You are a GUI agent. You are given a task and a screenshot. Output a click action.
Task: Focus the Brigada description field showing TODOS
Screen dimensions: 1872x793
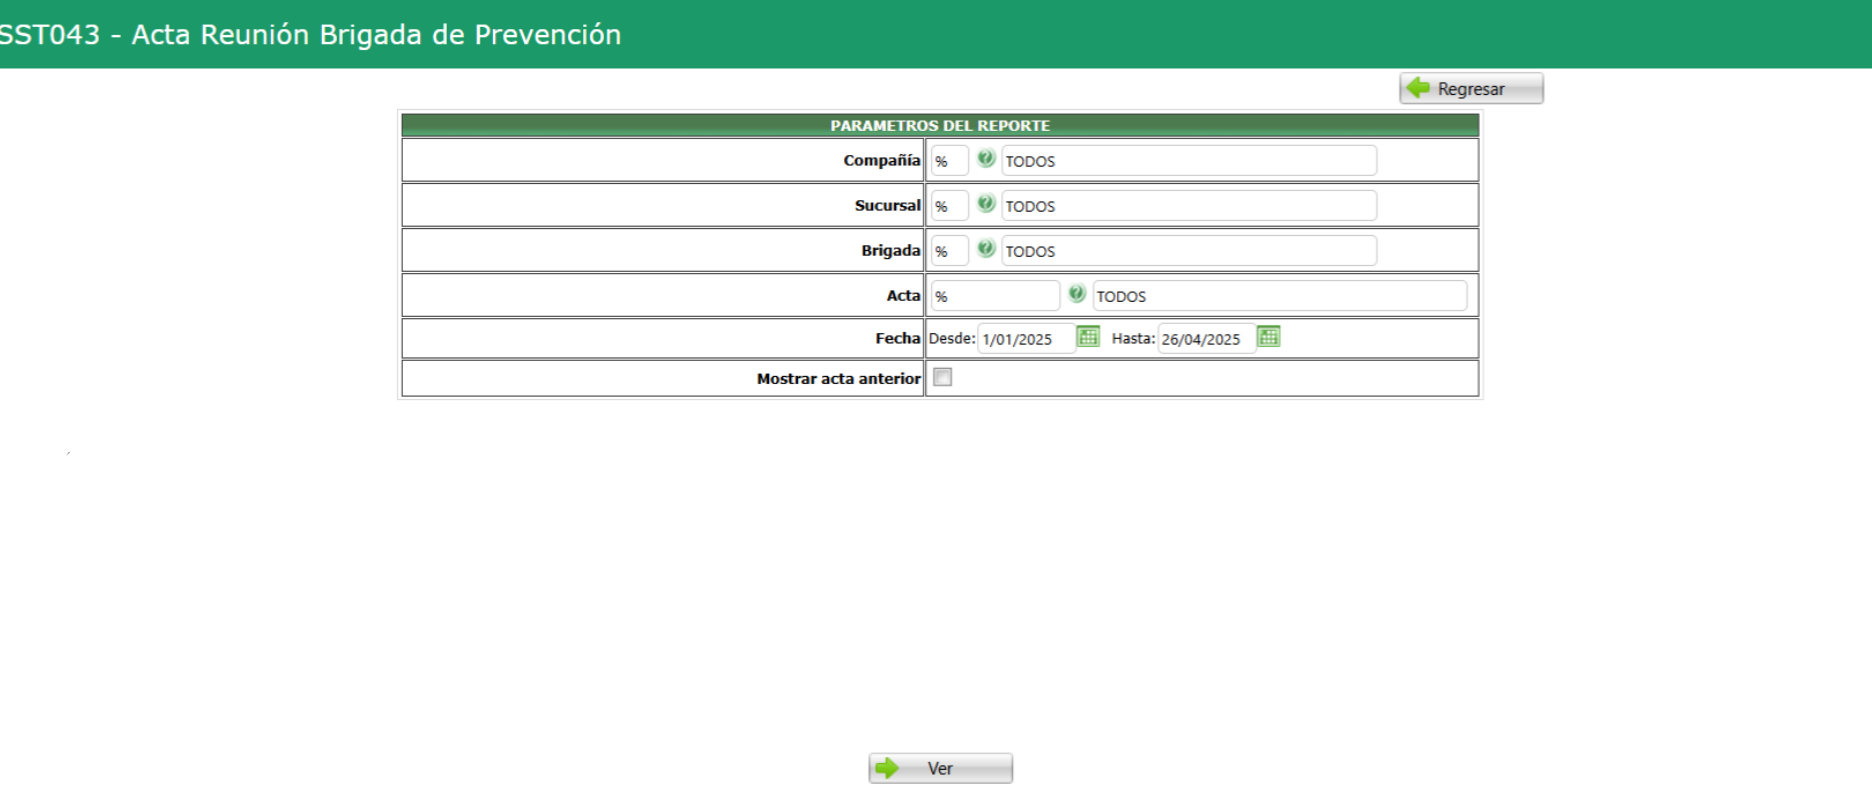pos(1189,251)
